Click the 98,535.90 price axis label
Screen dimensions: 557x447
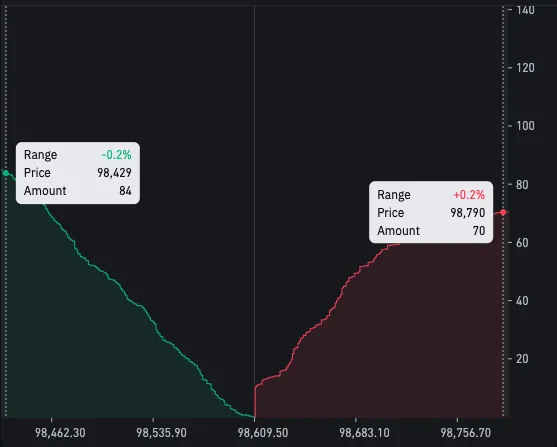tap(161, 433)
